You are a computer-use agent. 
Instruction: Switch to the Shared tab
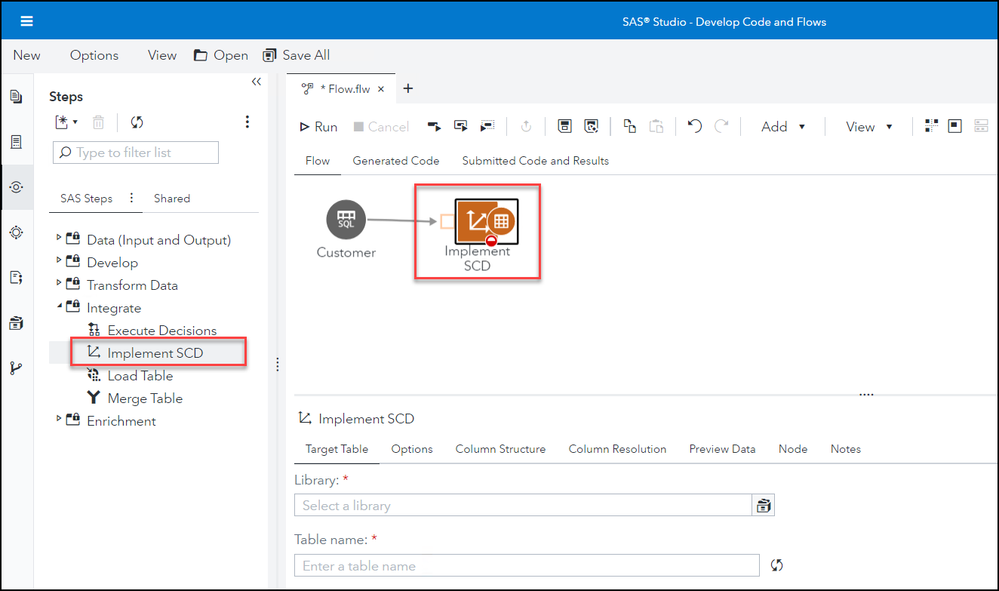pyautogui.click(x=172, y=199)
